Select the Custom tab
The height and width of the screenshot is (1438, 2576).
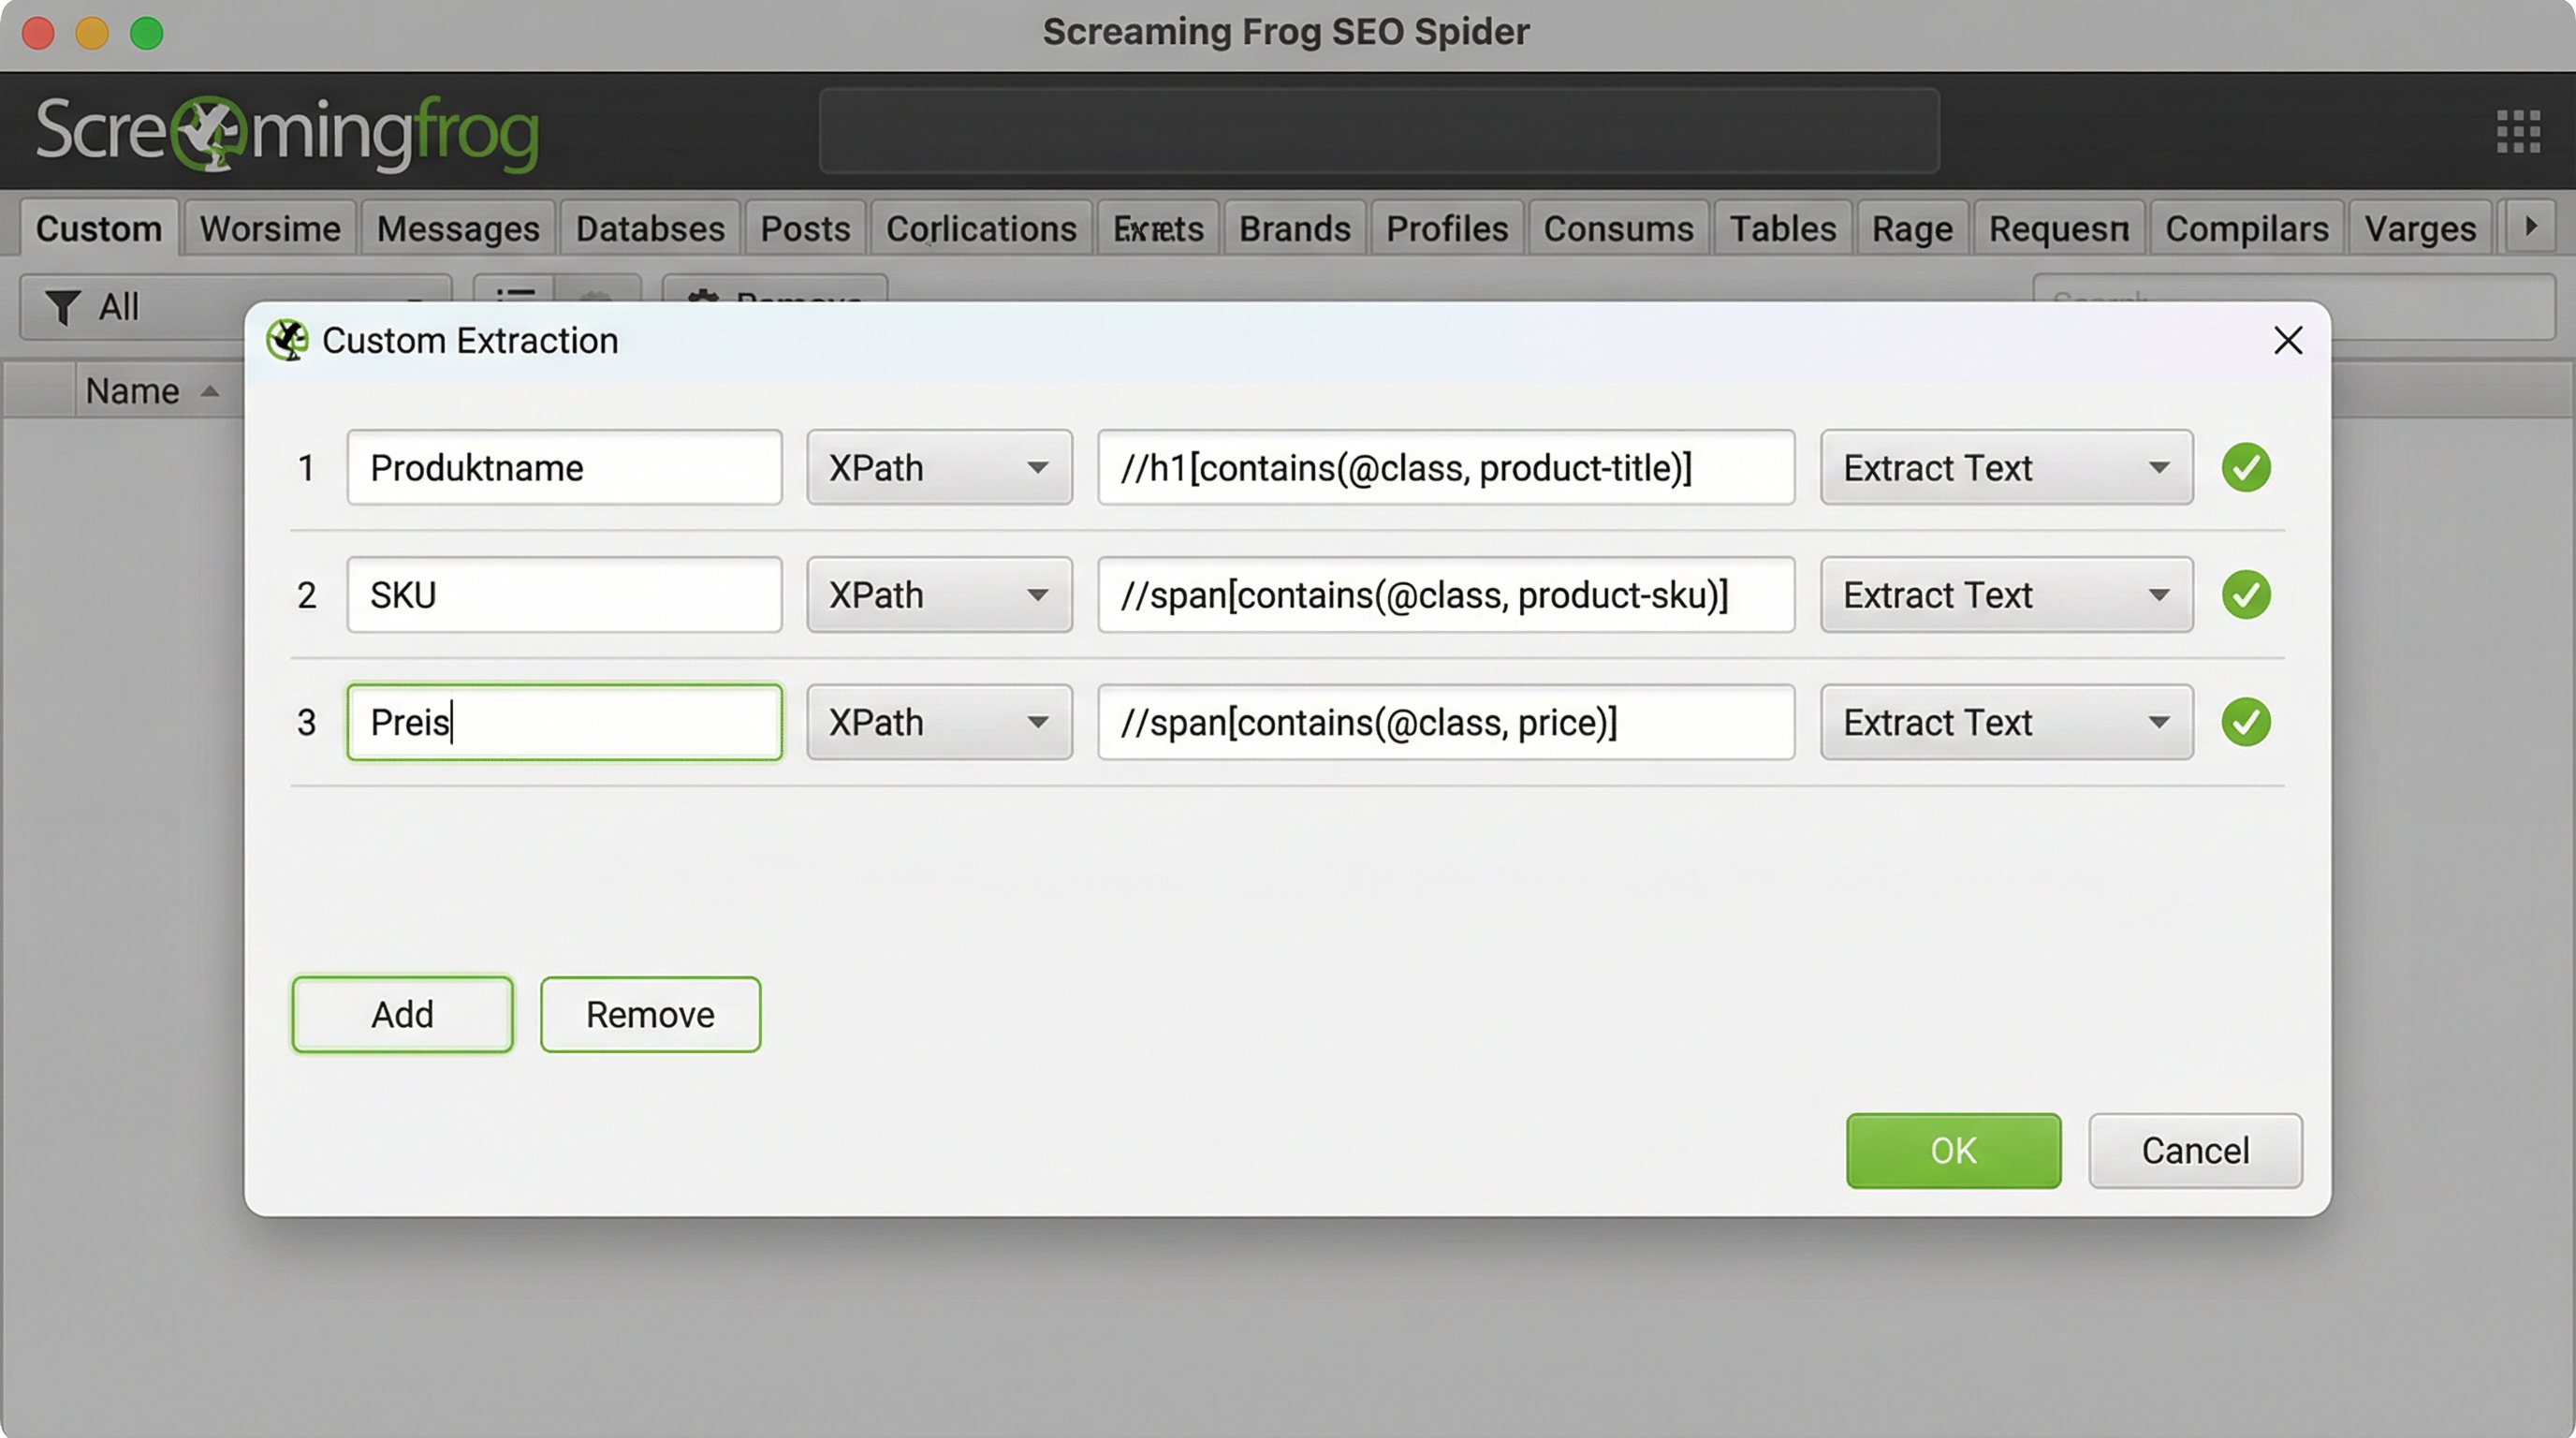pos(99,227)
